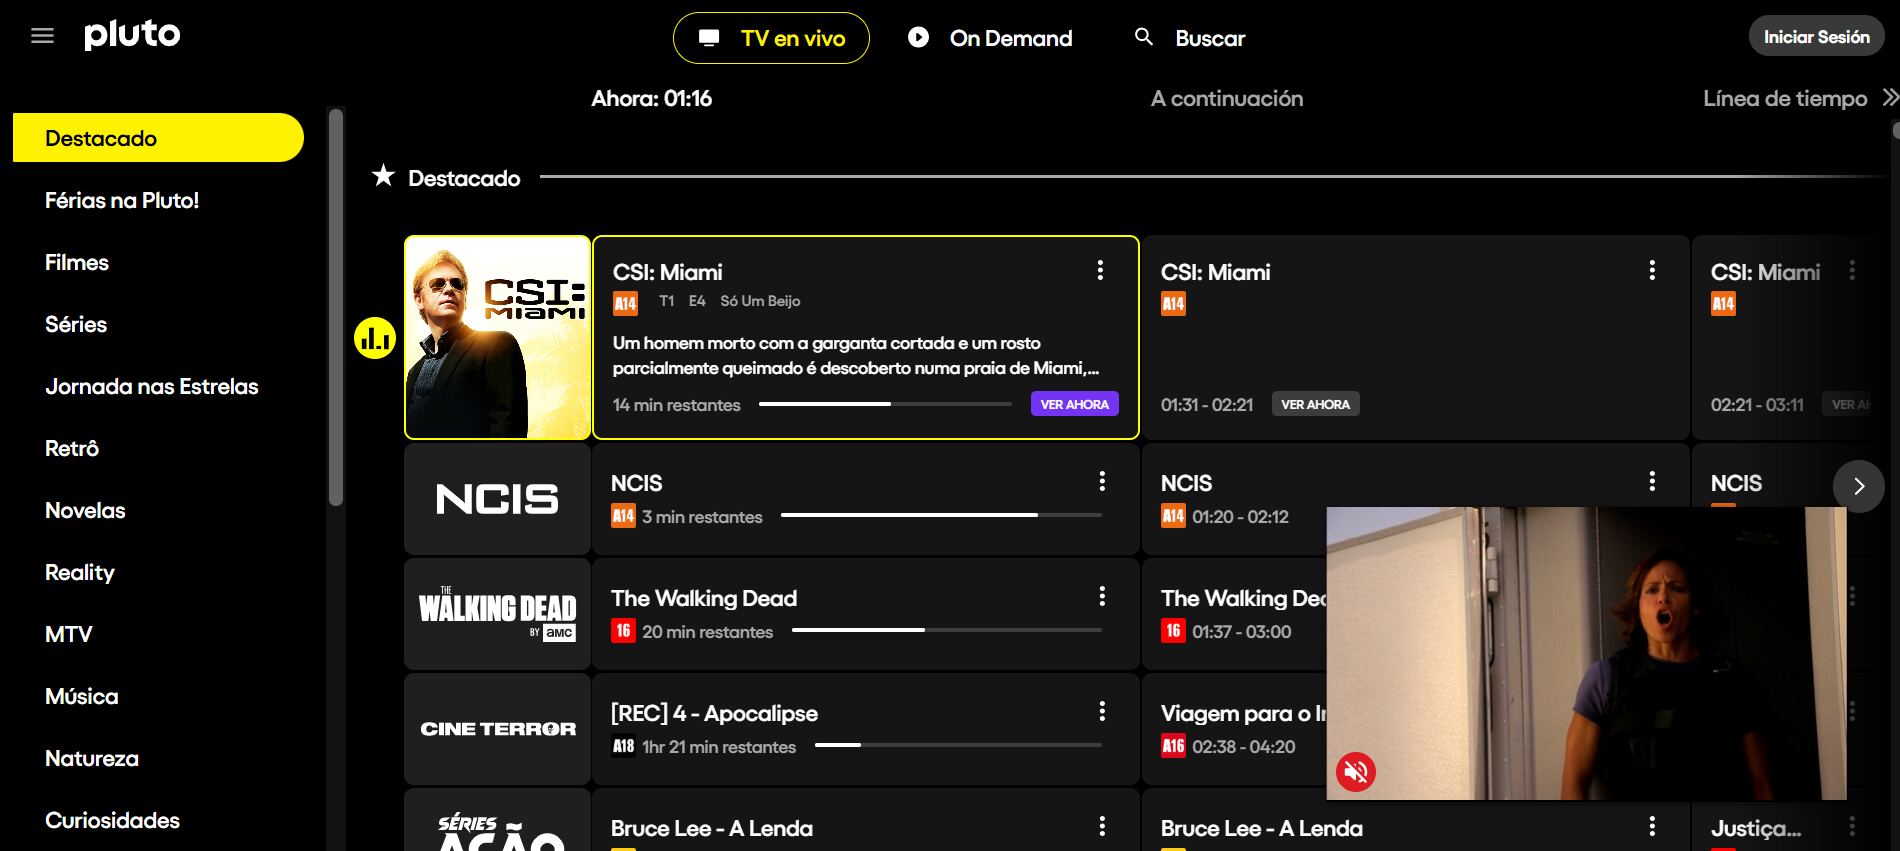Image resolution: width=1900 pixels, height=851 pixels.
Task: Select Séries category
Action: (76, 324)
